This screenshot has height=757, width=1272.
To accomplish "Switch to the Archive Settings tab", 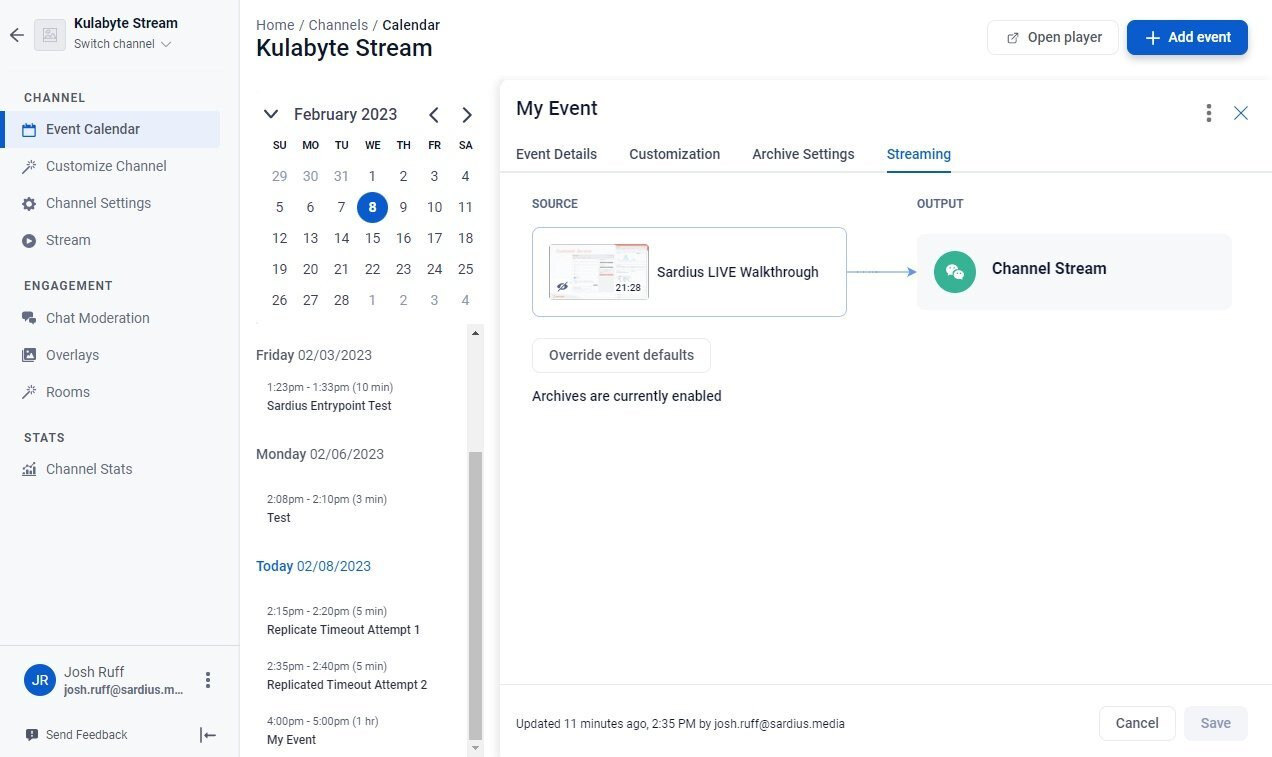I will point(803,154).
